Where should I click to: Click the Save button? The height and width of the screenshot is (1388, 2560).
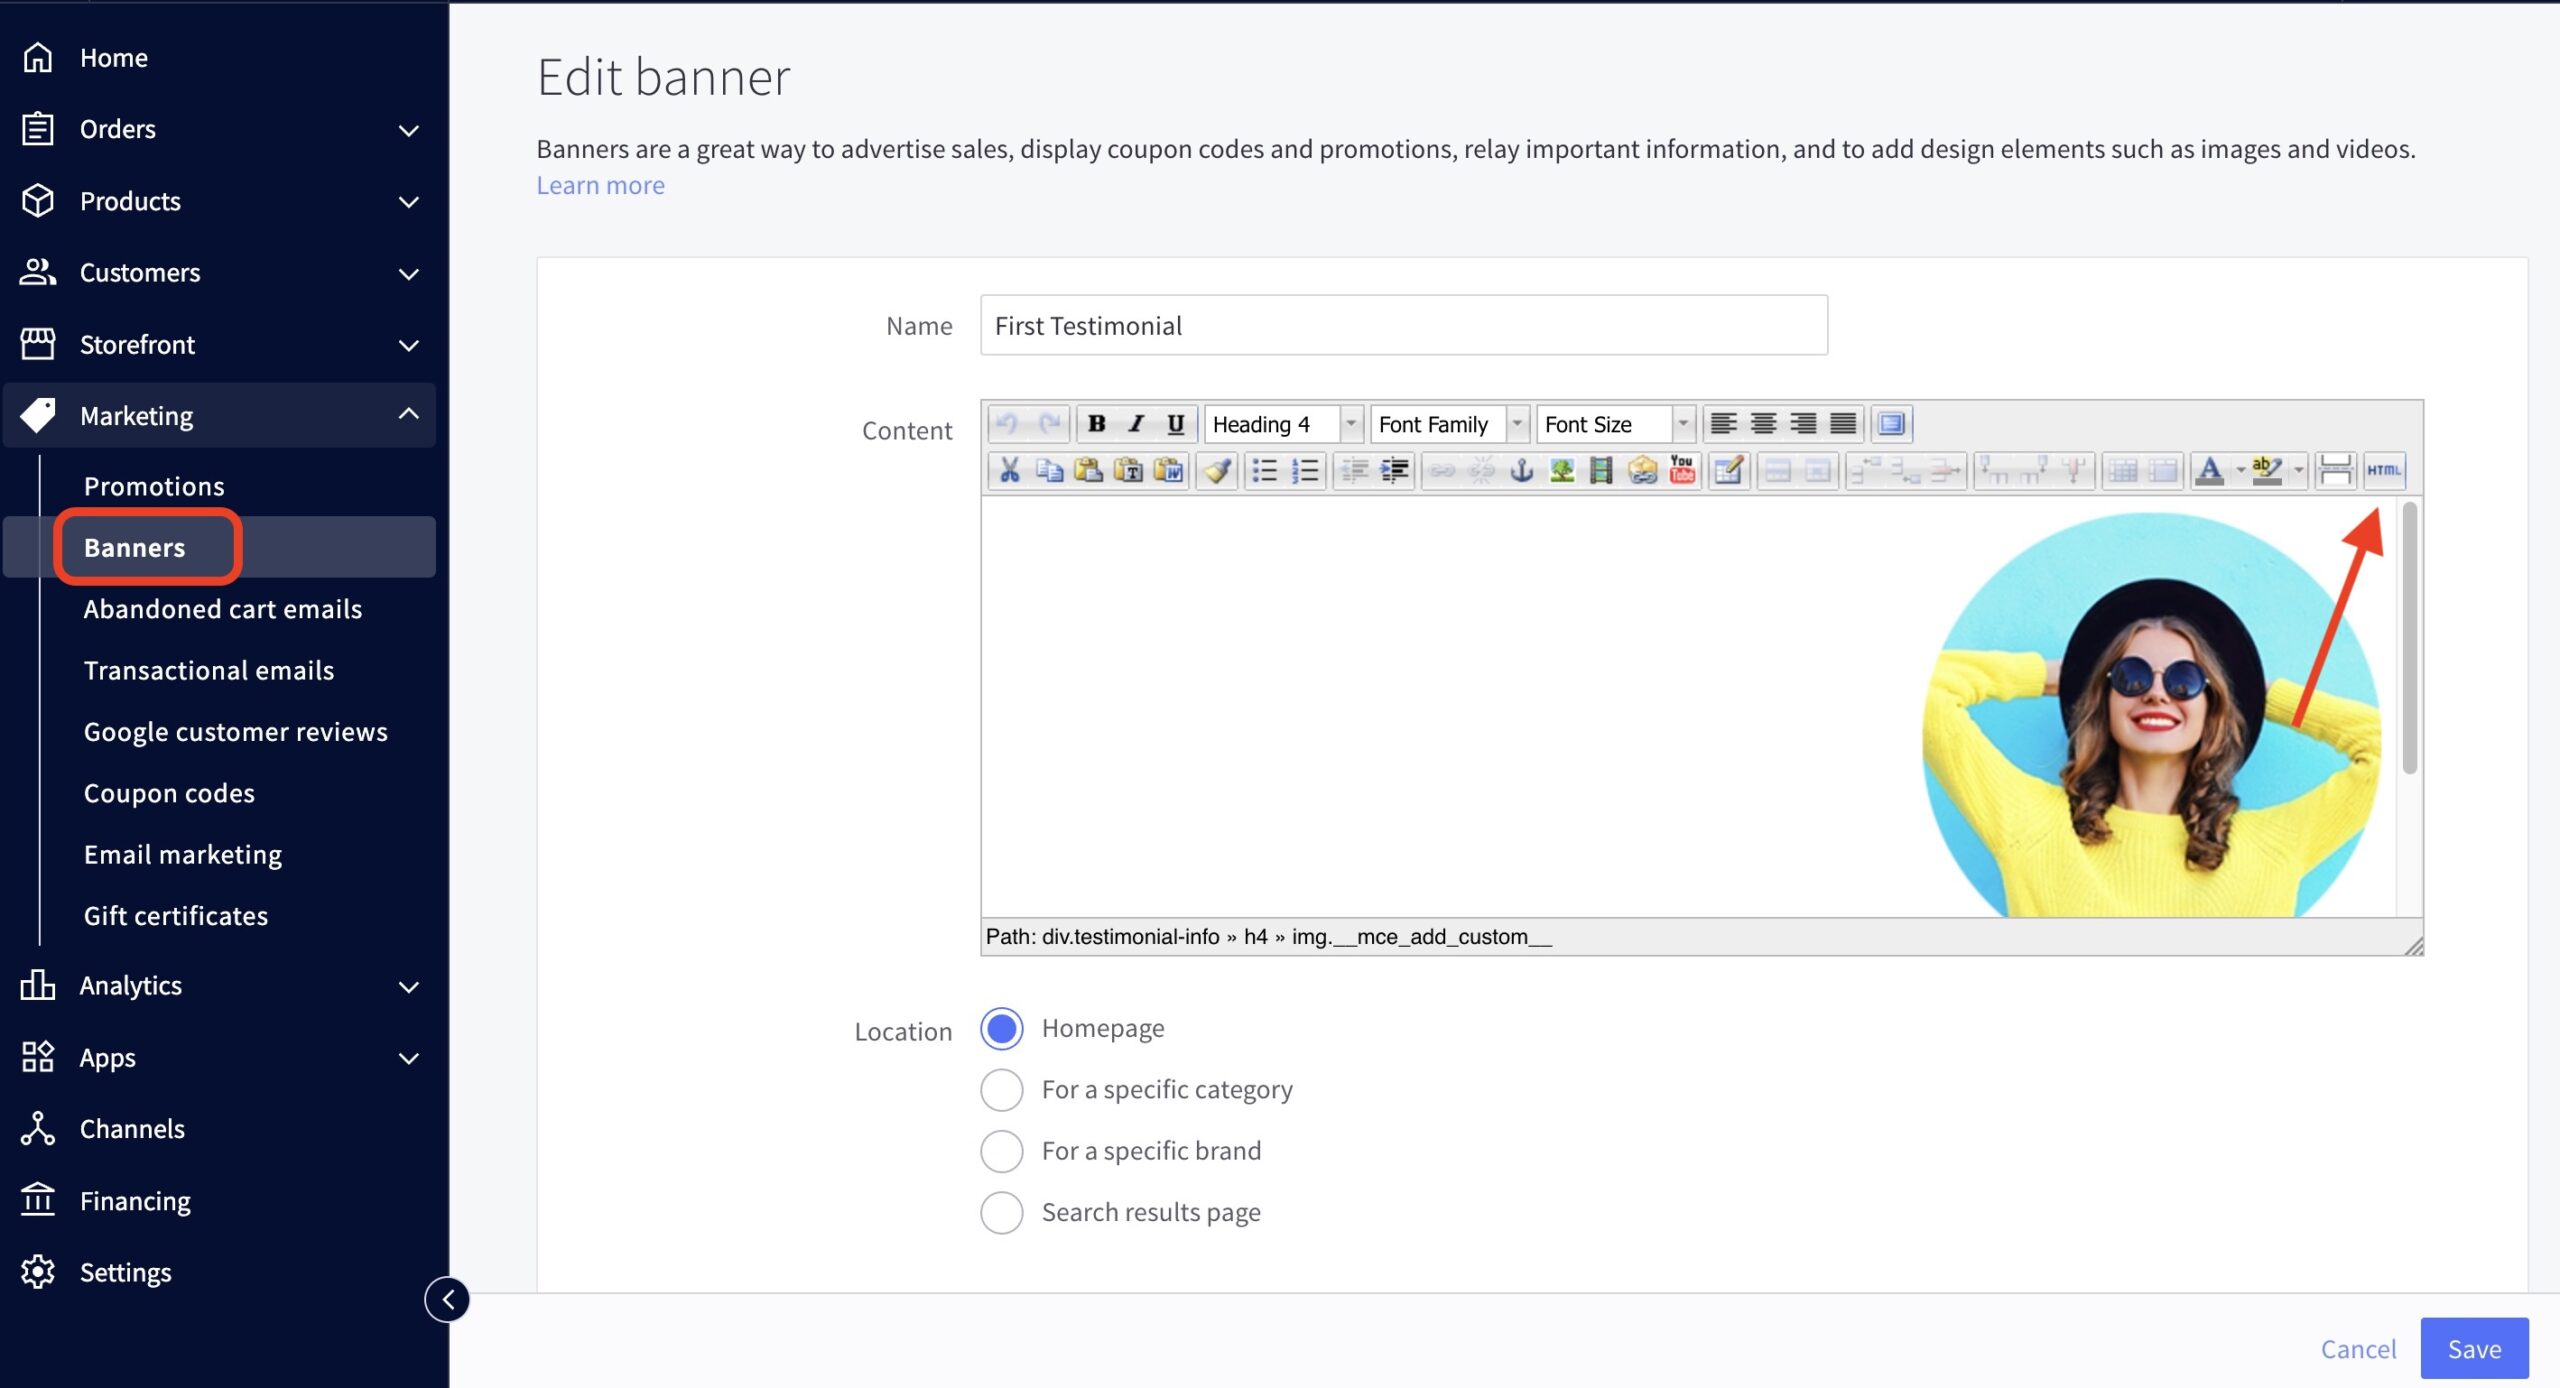click(x=2473, y=1349)
